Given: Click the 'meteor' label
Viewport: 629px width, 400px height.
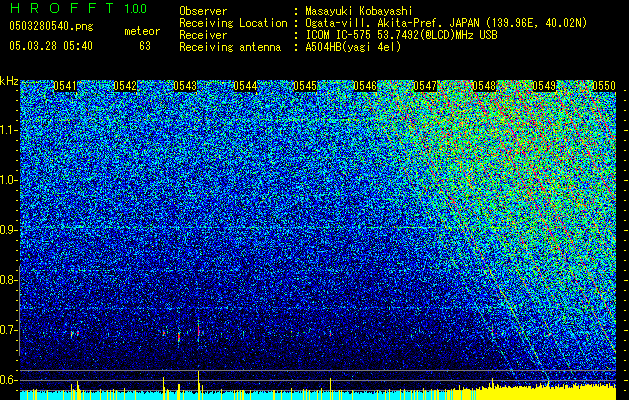Looking at the screenshot, I should [x=142, y=31].
